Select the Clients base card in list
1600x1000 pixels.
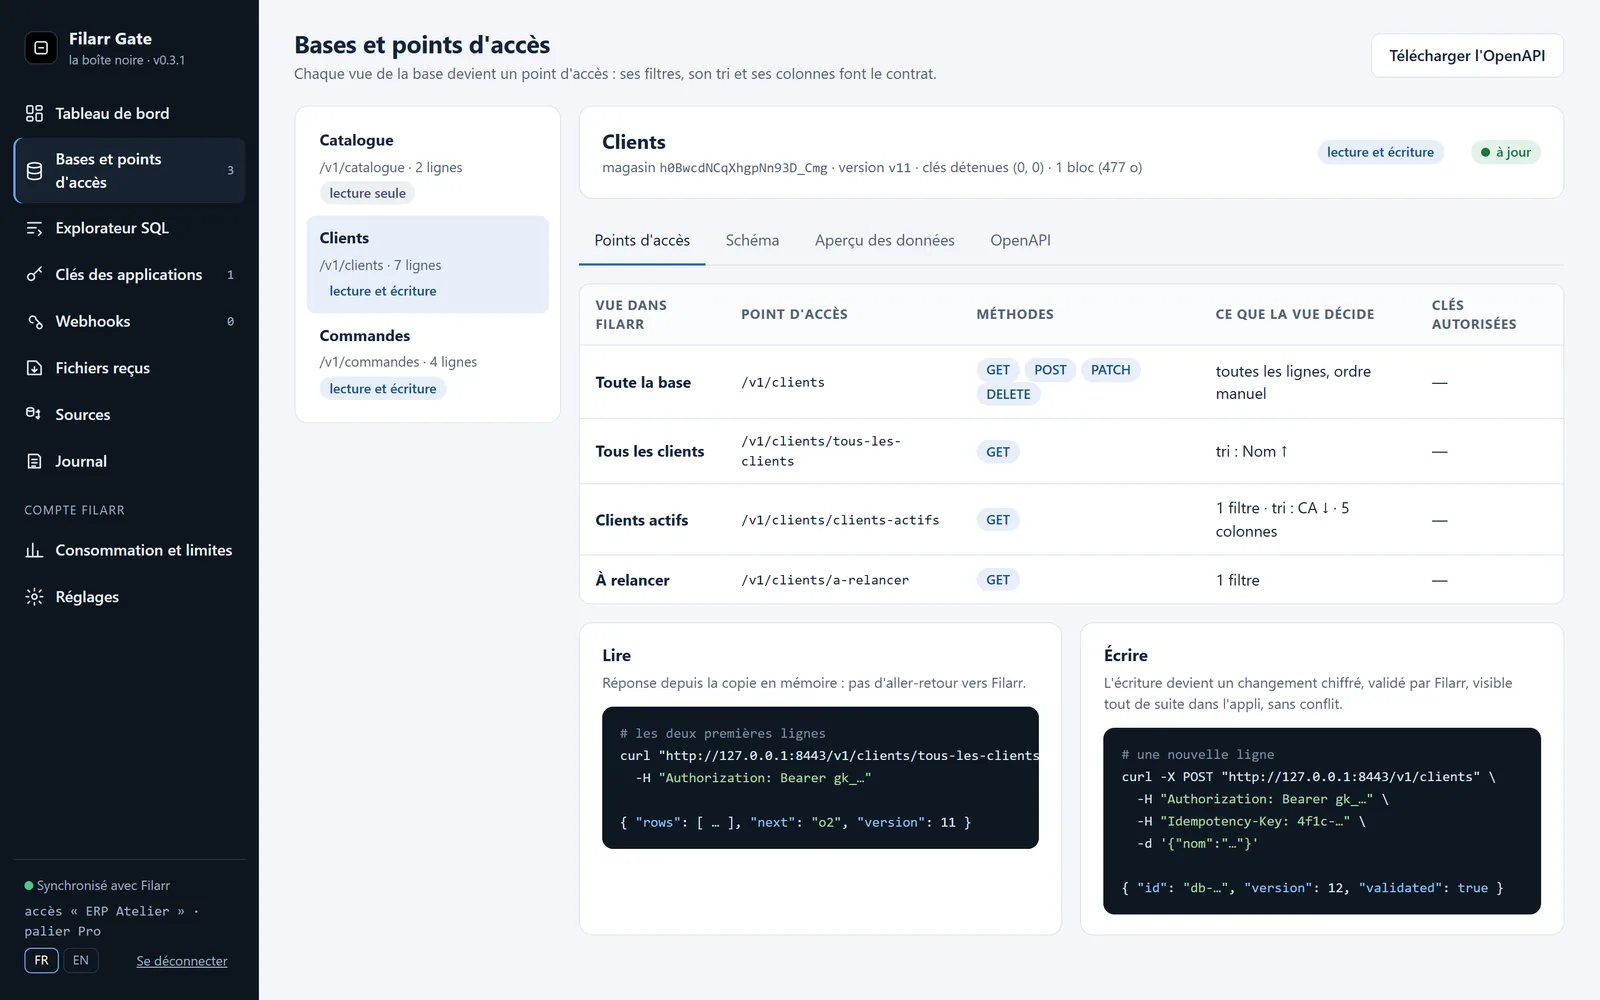pyautogui.click(x=428, y=264)
